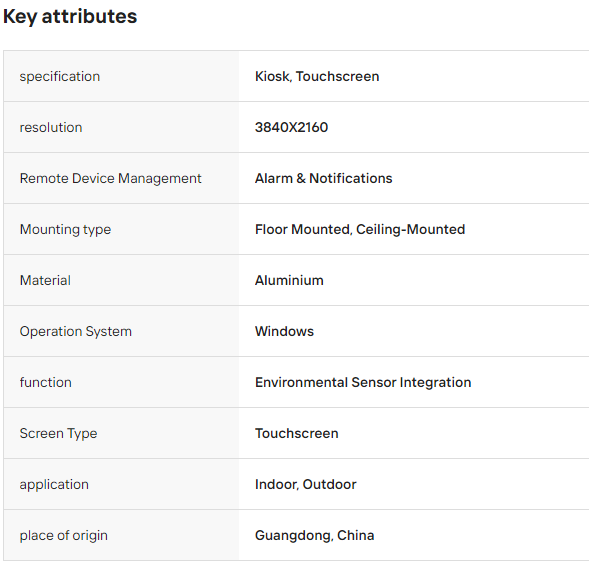
Task: Select the Screen Type label
Action: 58,434
